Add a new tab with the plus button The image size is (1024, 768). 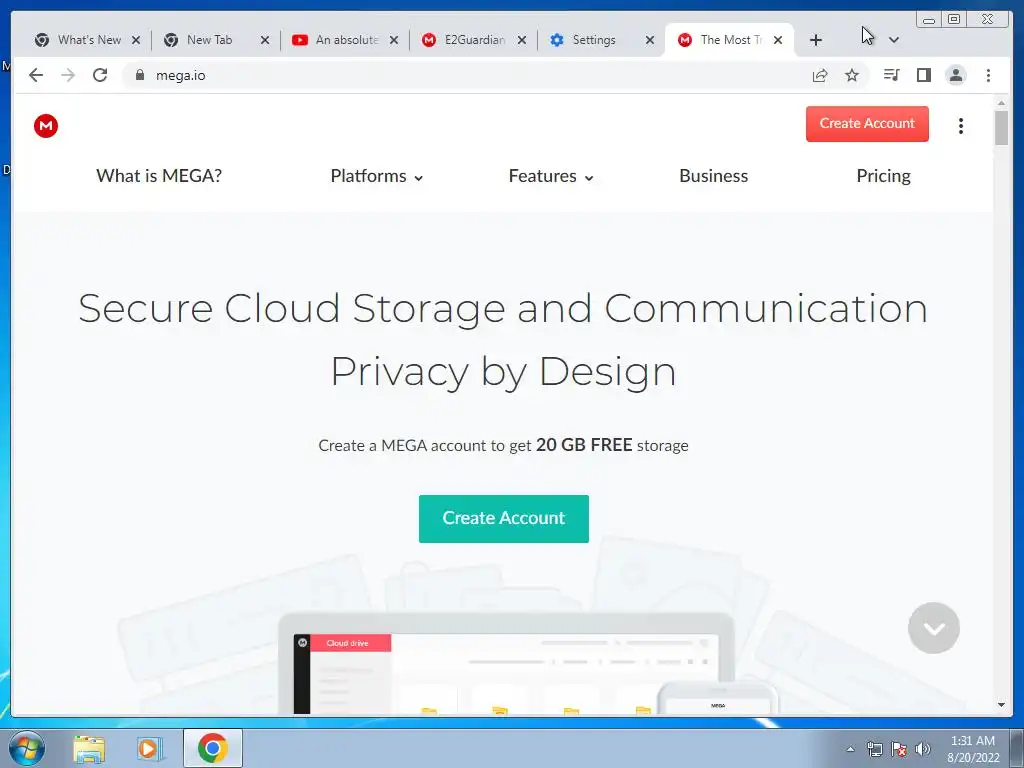[815, 40]
